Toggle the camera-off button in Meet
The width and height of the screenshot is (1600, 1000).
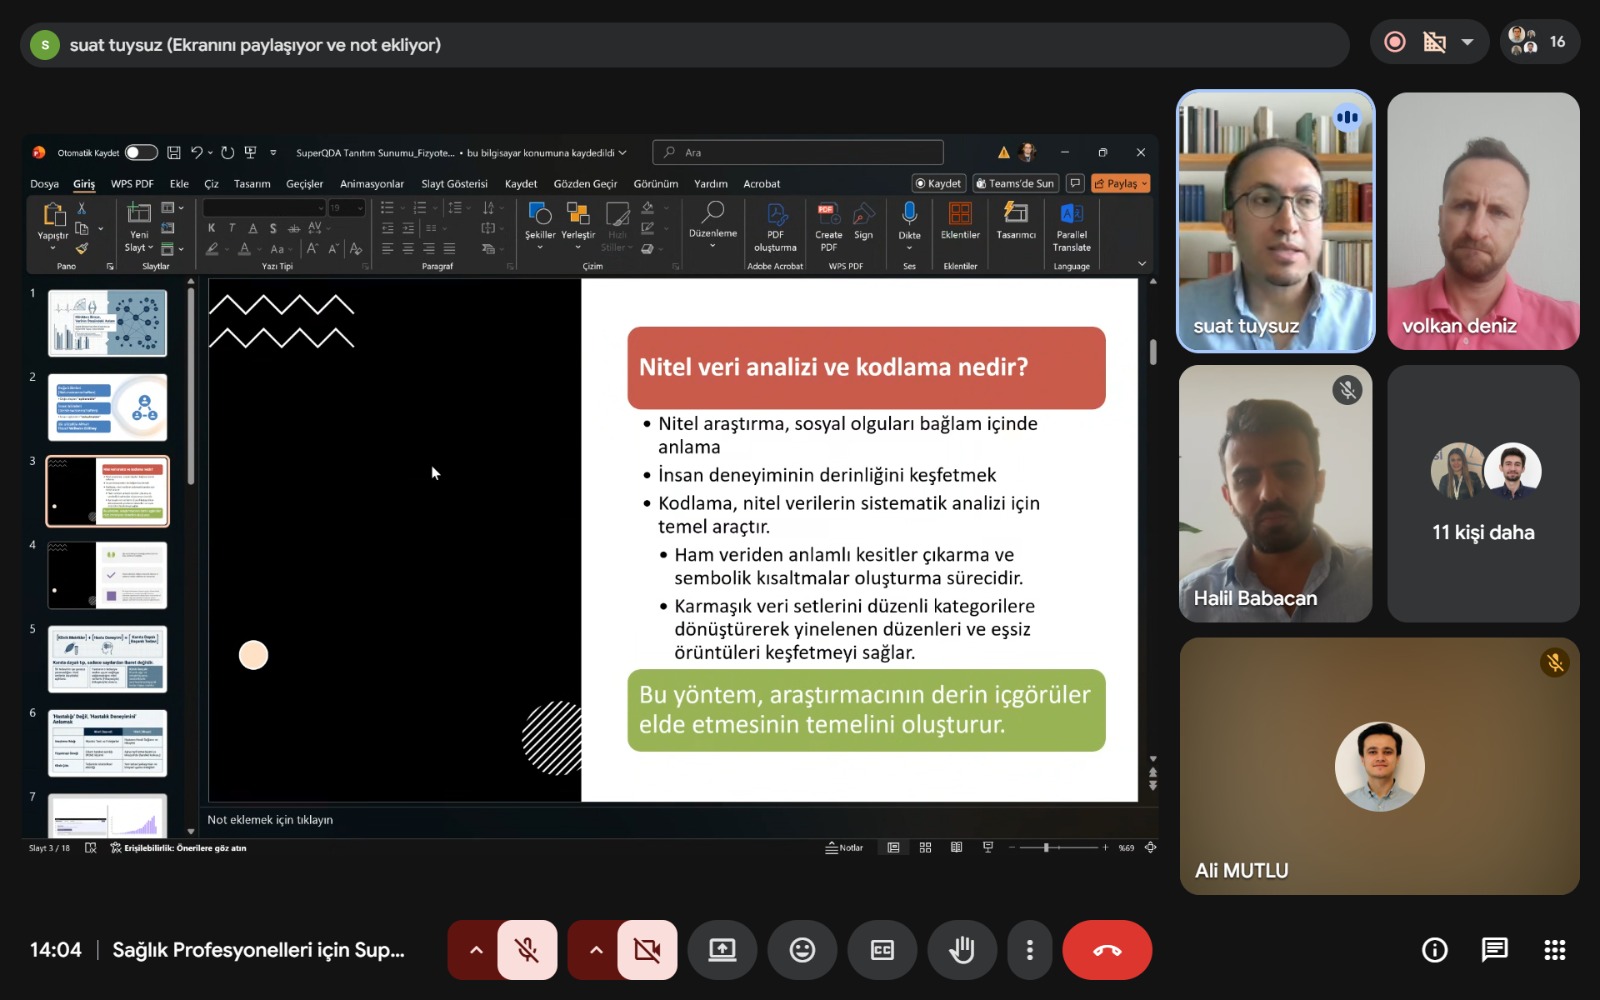click(647, 950)
